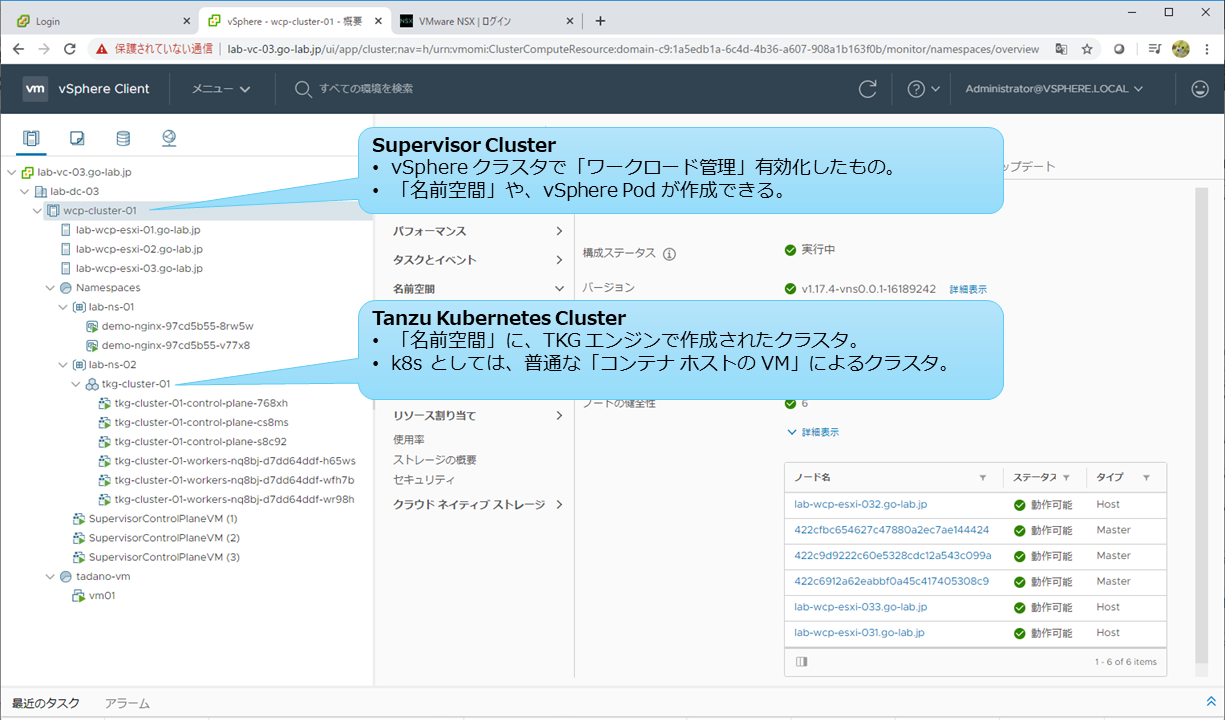Expand the recent tasks panel with double chevron
The image size is (1225, 720).
(1211, 702)
